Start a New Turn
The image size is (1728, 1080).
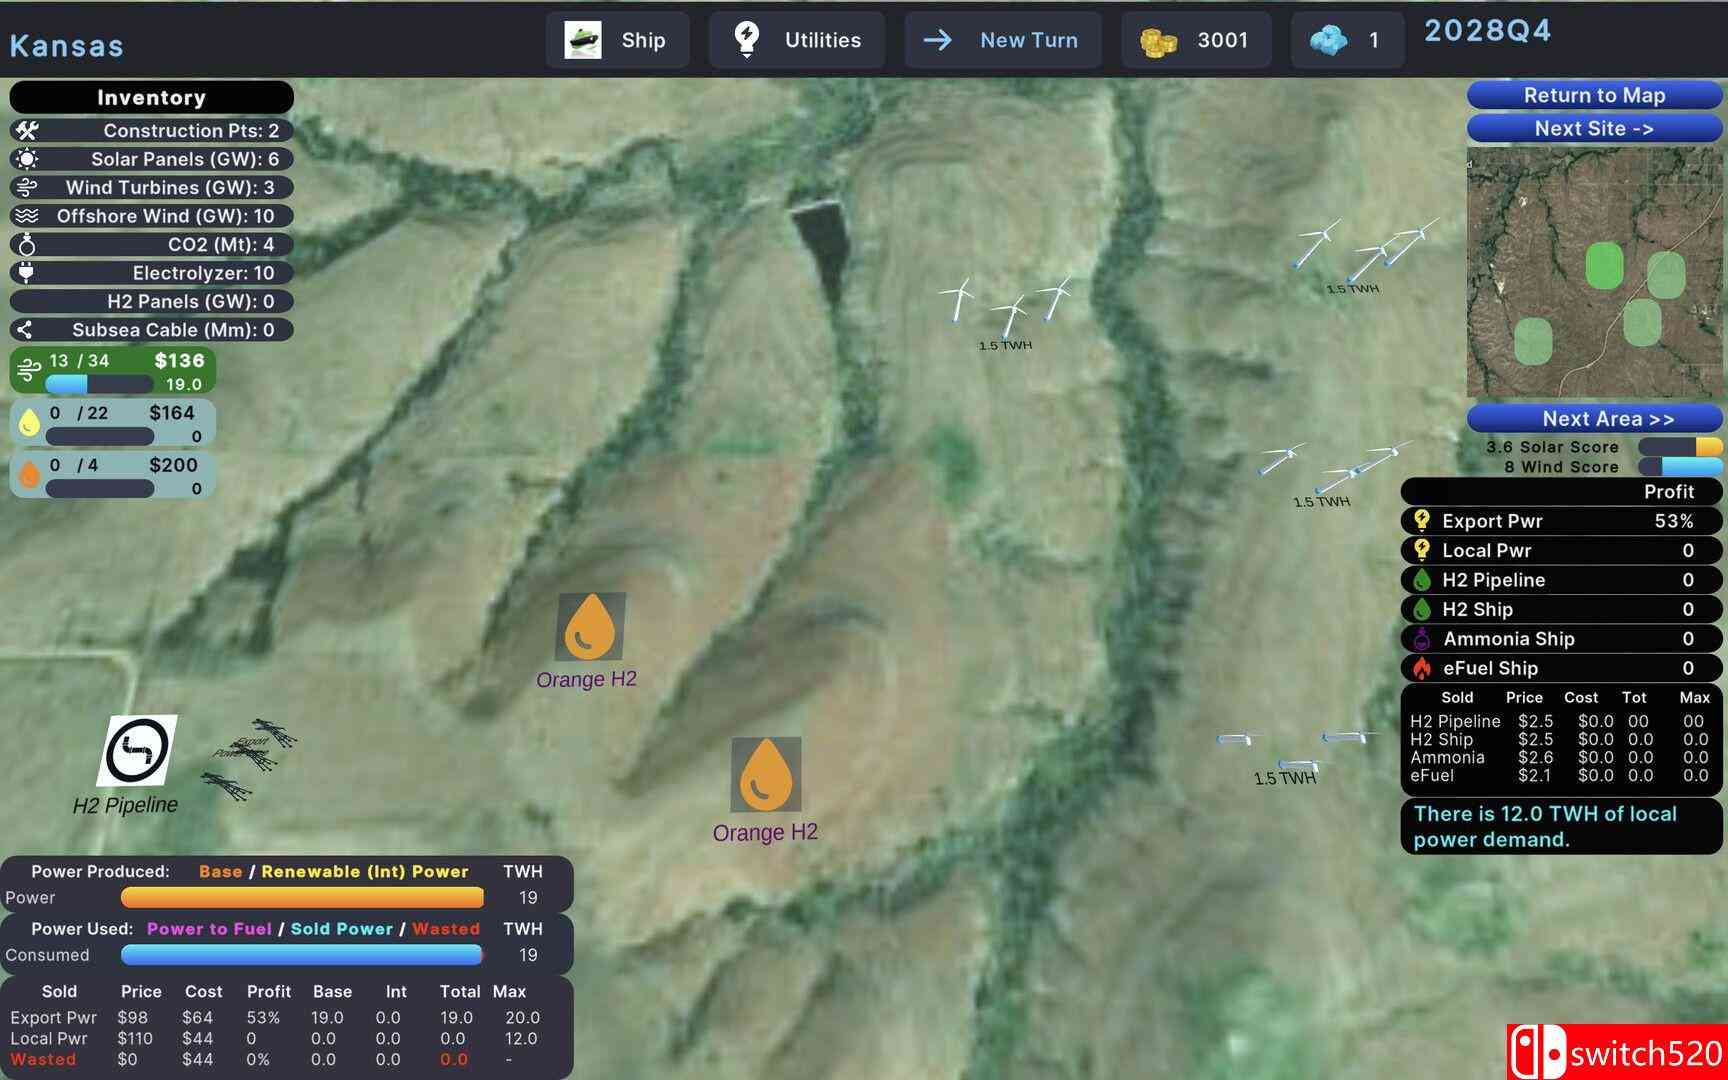pyautogui.click(x=1002, y=40)
